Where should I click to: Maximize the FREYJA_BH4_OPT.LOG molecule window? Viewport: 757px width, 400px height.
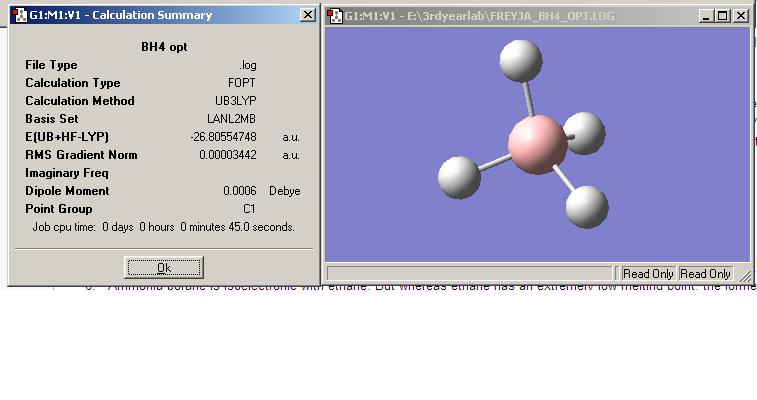(x=723, y=16)
